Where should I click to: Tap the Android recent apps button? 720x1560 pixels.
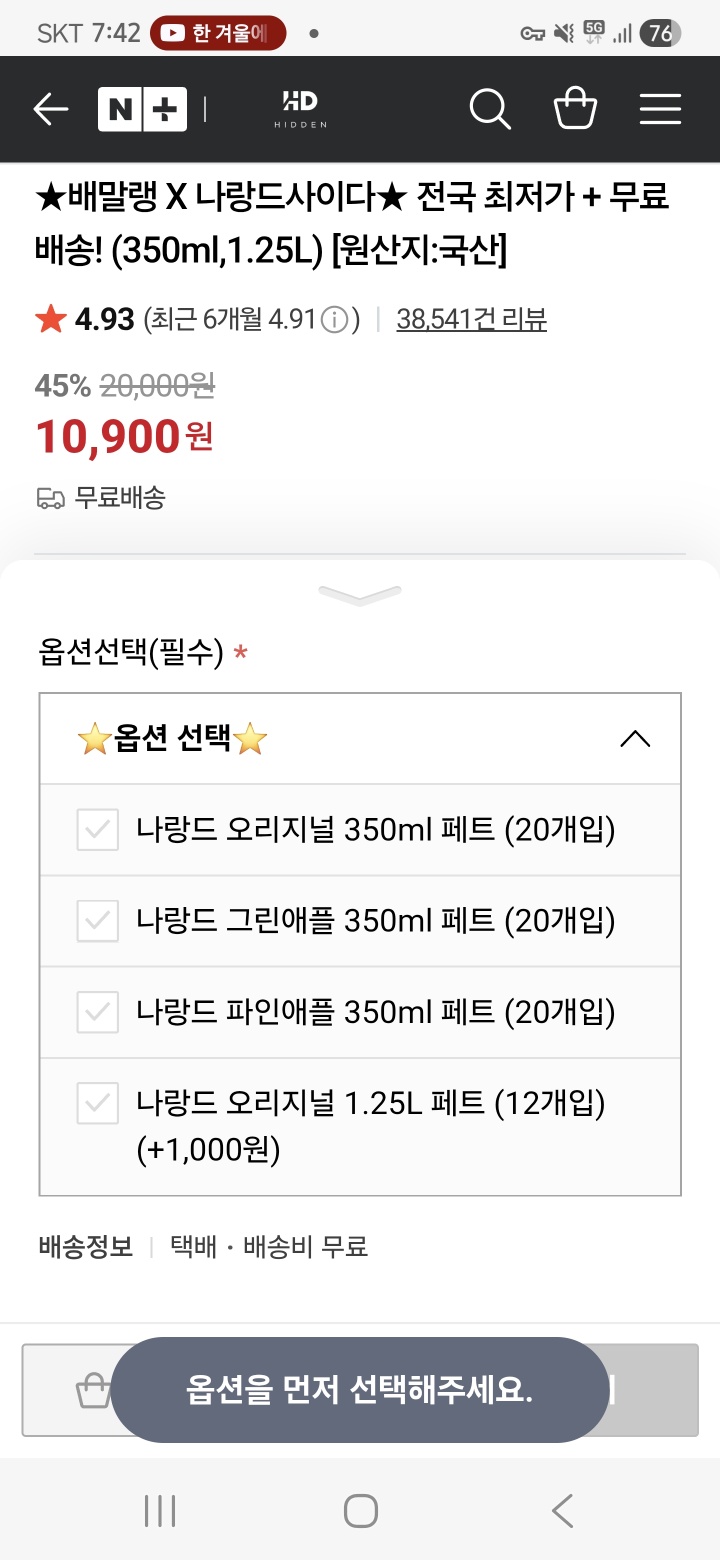coord(160,1511)
